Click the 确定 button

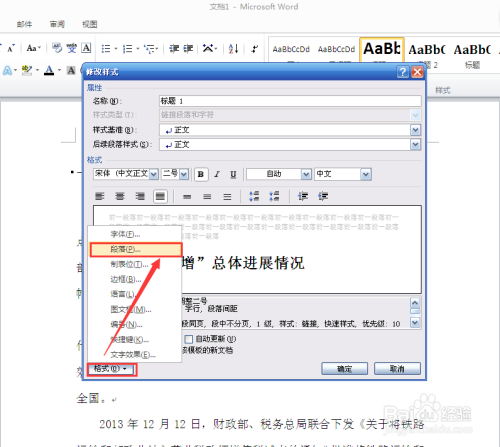click(345, 369)
